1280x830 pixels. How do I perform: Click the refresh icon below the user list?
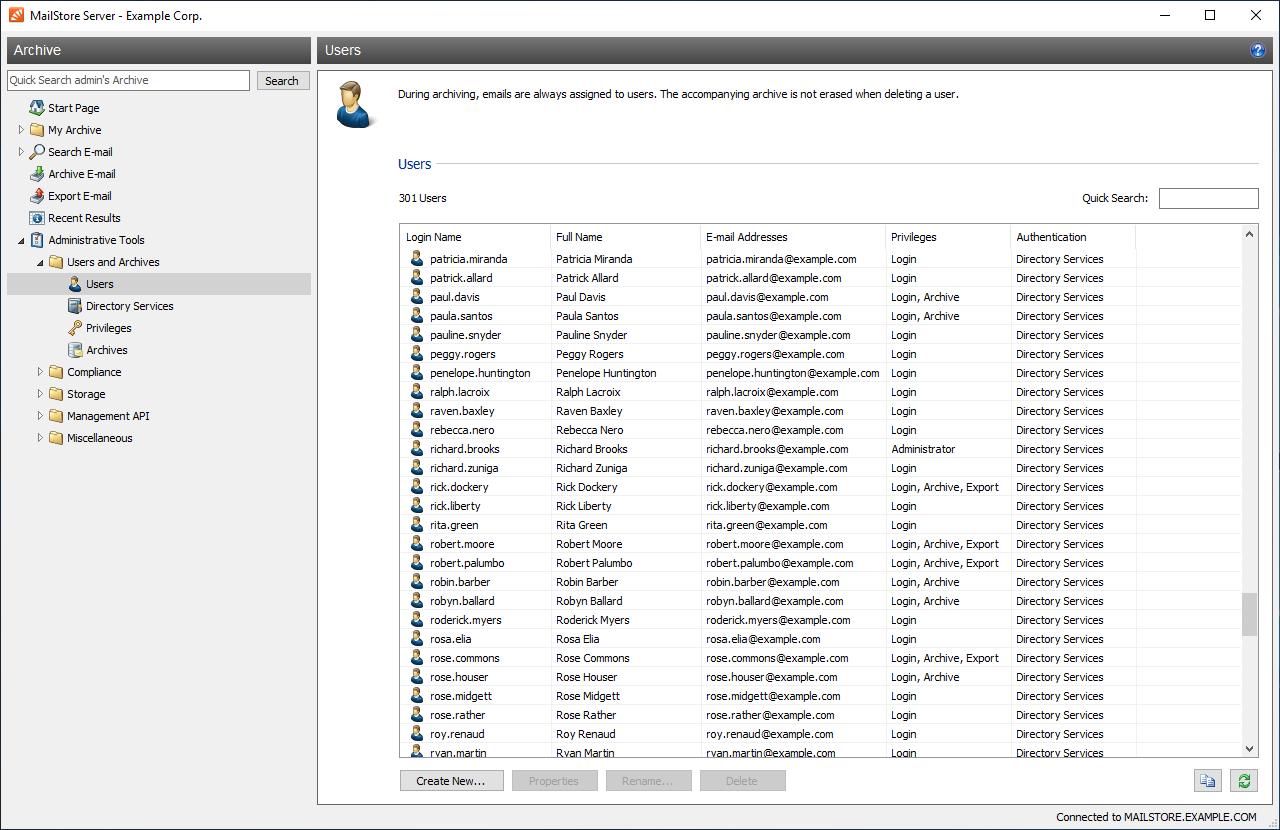pos(1244,781)
